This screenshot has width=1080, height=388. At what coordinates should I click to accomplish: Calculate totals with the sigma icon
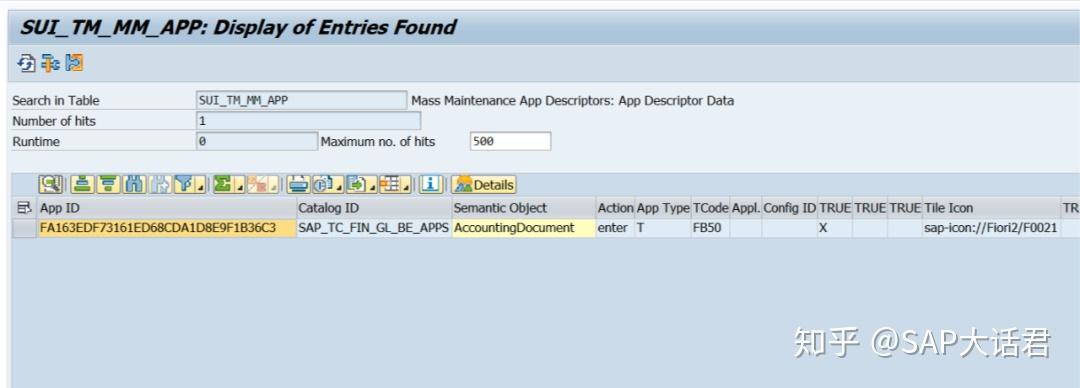223,185
